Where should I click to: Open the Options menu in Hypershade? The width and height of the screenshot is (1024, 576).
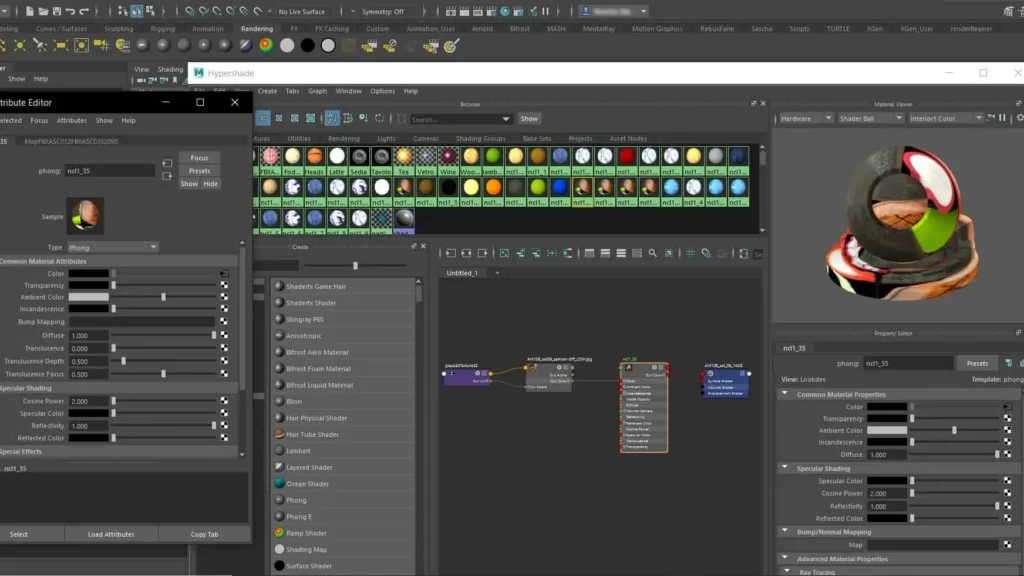(x=383, y=91)
